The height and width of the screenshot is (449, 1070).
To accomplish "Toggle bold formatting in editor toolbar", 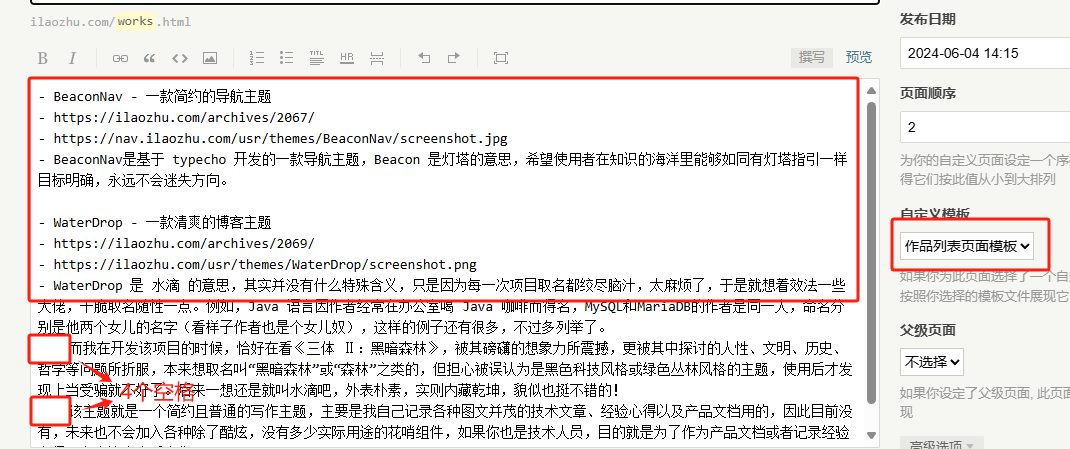I will (x=42, y=58).
